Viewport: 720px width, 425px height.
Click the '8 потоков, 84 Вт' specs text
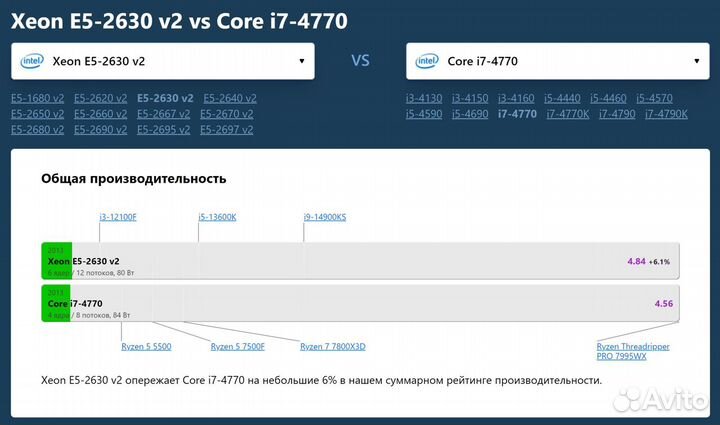pos(103,315)
